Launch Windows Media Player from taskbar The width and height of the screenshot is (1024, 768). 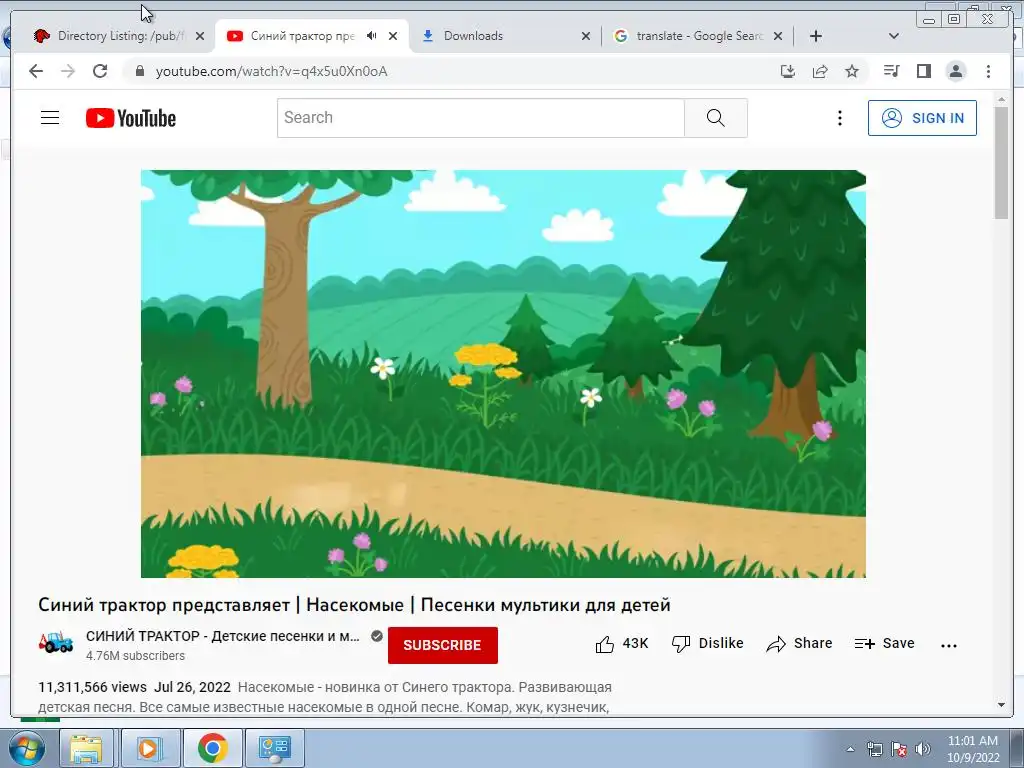149,748
